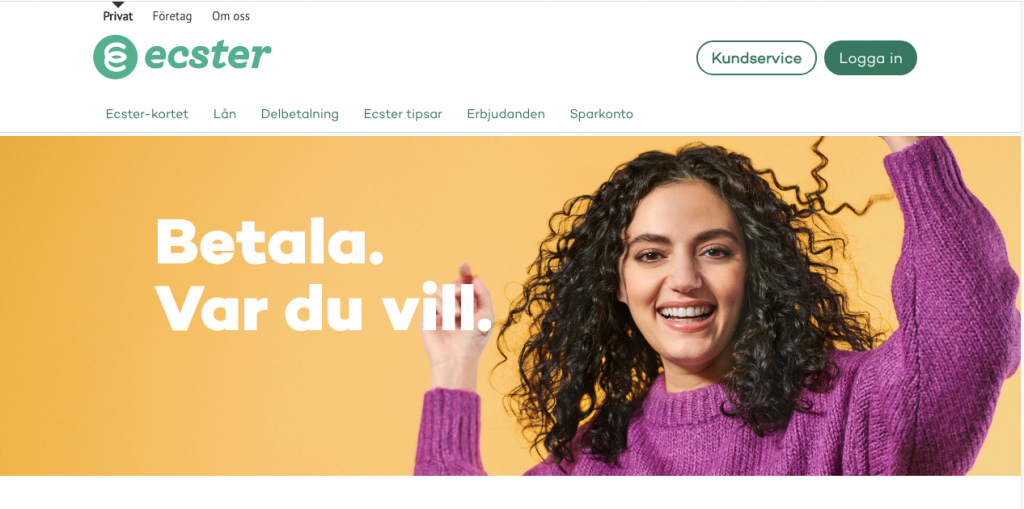
Task: Click the ecster wordmark next to logo
Action: click(208, 55)
